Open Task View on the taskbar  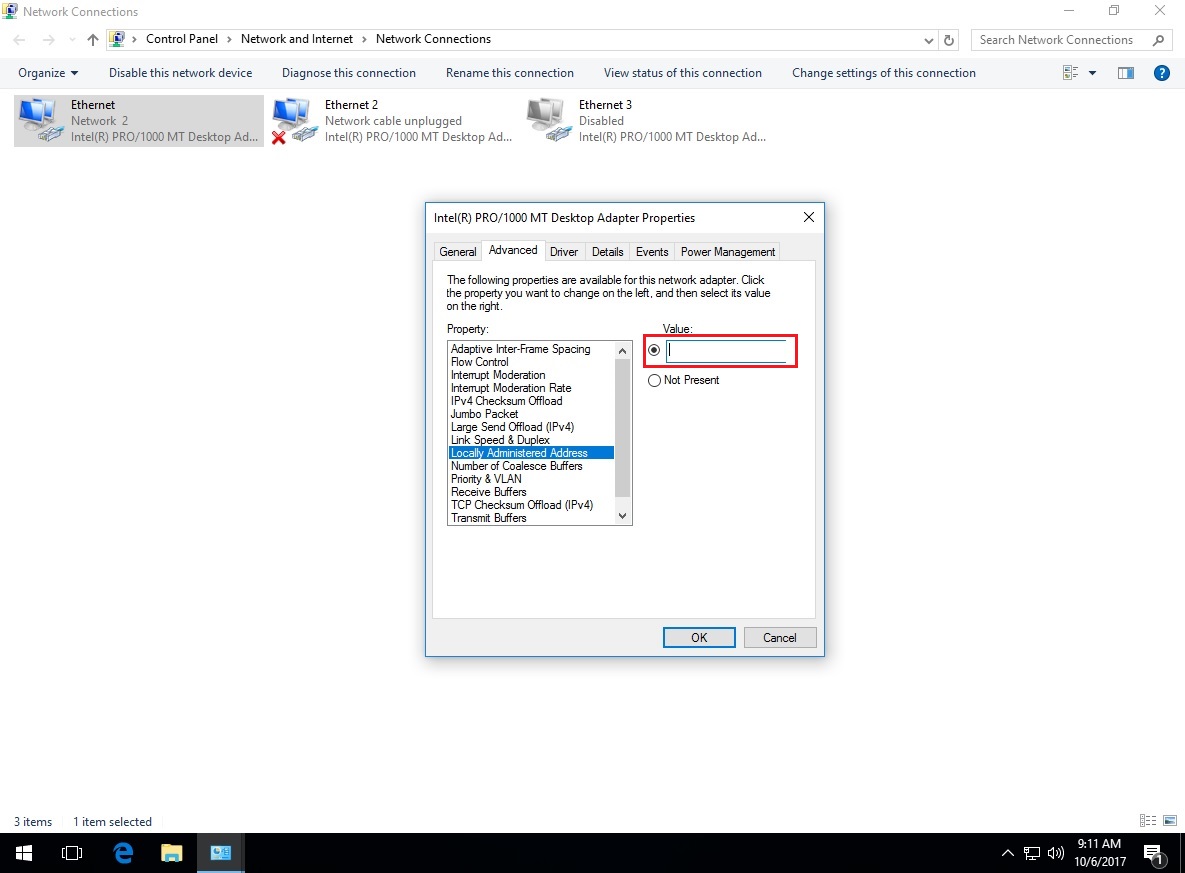click(x=72, y=853)
